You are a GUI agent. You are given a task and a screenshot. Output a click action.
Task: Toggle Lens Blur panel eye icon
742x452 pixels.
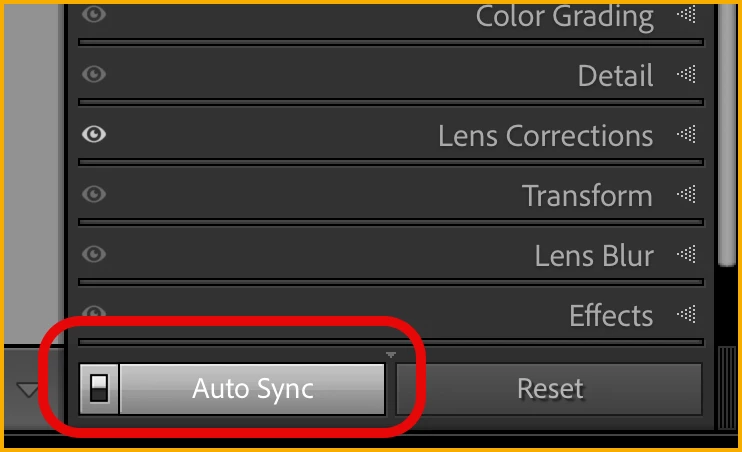point(94,254)
